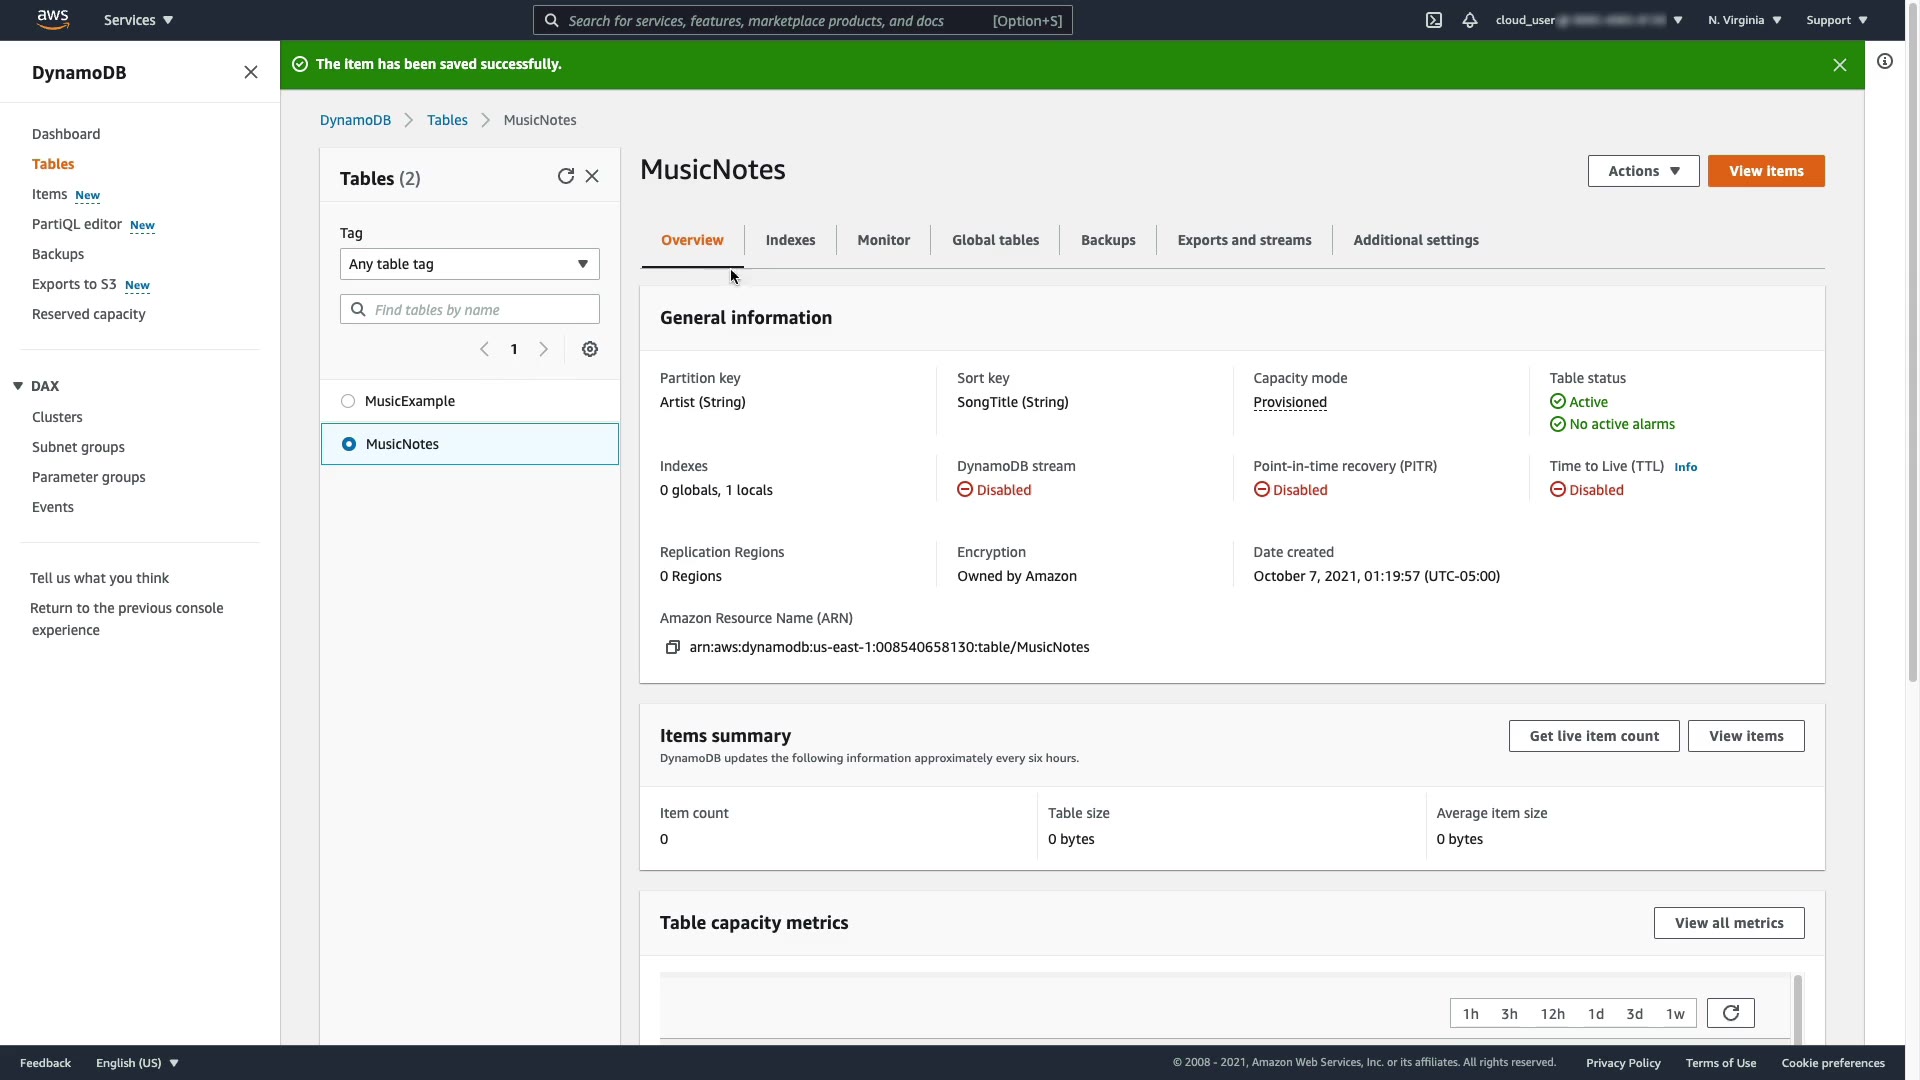Switch to the Indexes tab
The image size is (1920, 1080).
(790, 240)
